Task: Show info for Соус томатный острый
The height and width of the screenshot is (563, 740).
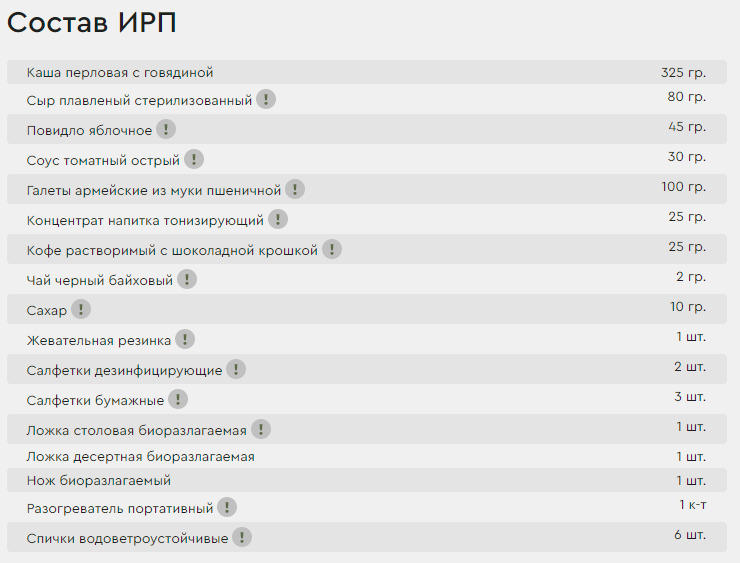Action: 193,159
